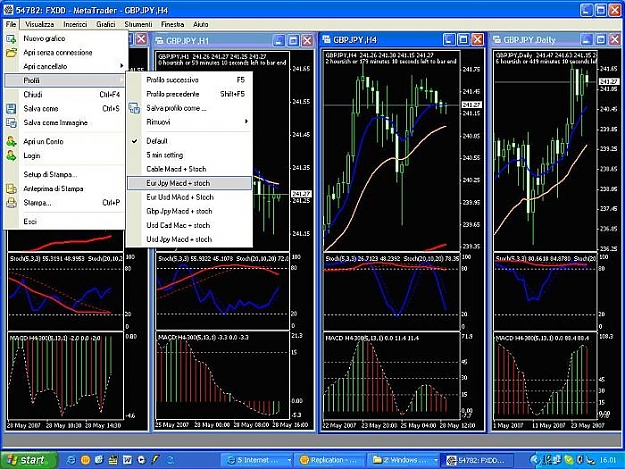Click the Stampa printer icon
Viewport: 625px width, 469px height.
click(x=11, y=203)
